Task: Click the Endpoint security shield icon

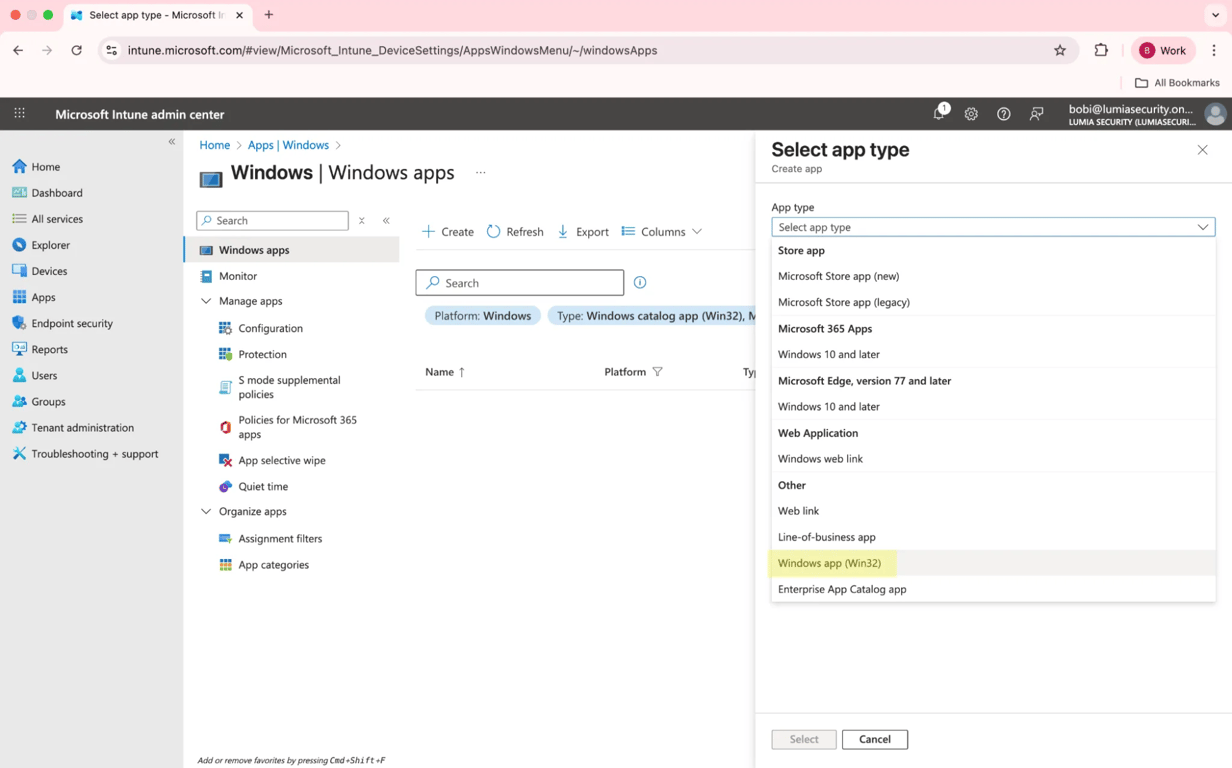Action: point(19,323)
